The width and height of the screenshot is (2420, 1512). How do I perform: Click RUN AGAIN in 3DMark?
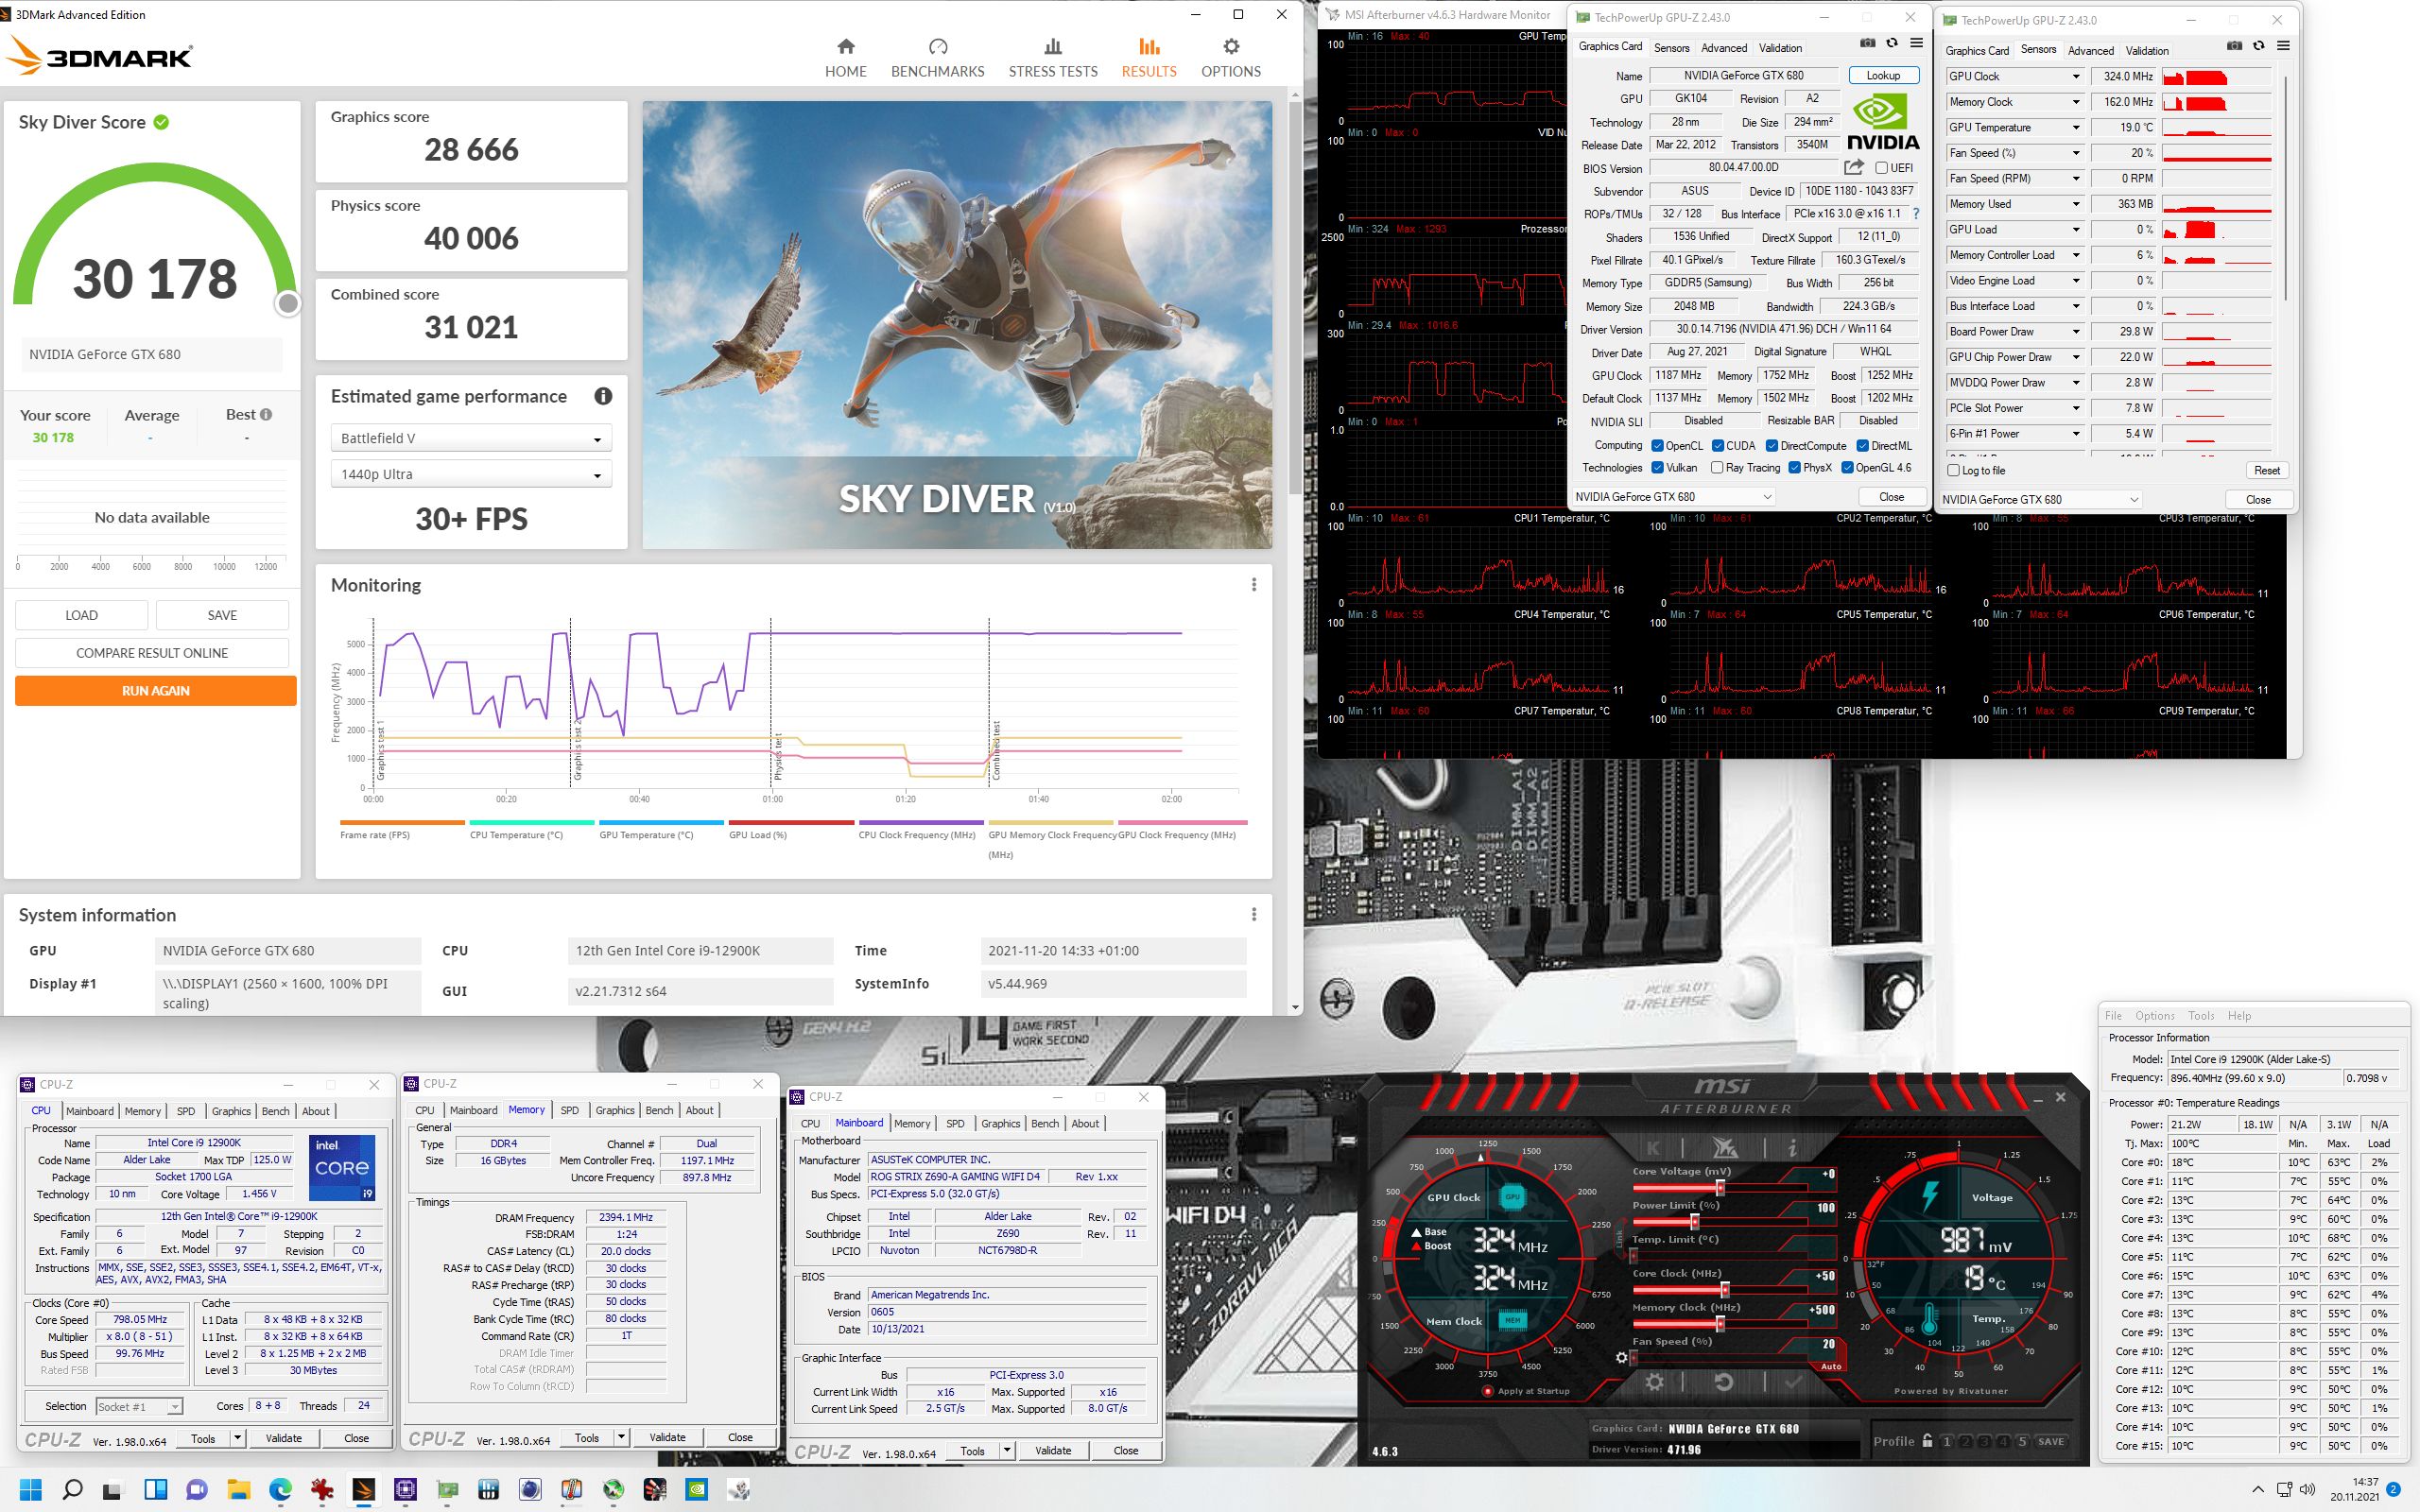[x=155, y=691]
